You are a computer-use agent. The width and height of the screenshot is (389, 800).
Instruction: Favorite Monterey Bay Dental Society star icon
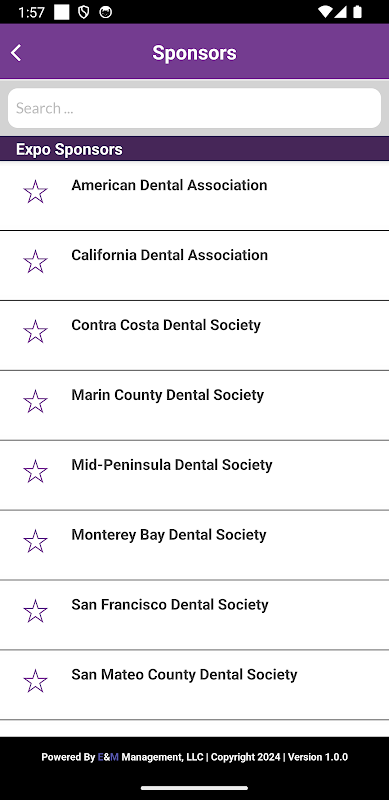(35, 541)
